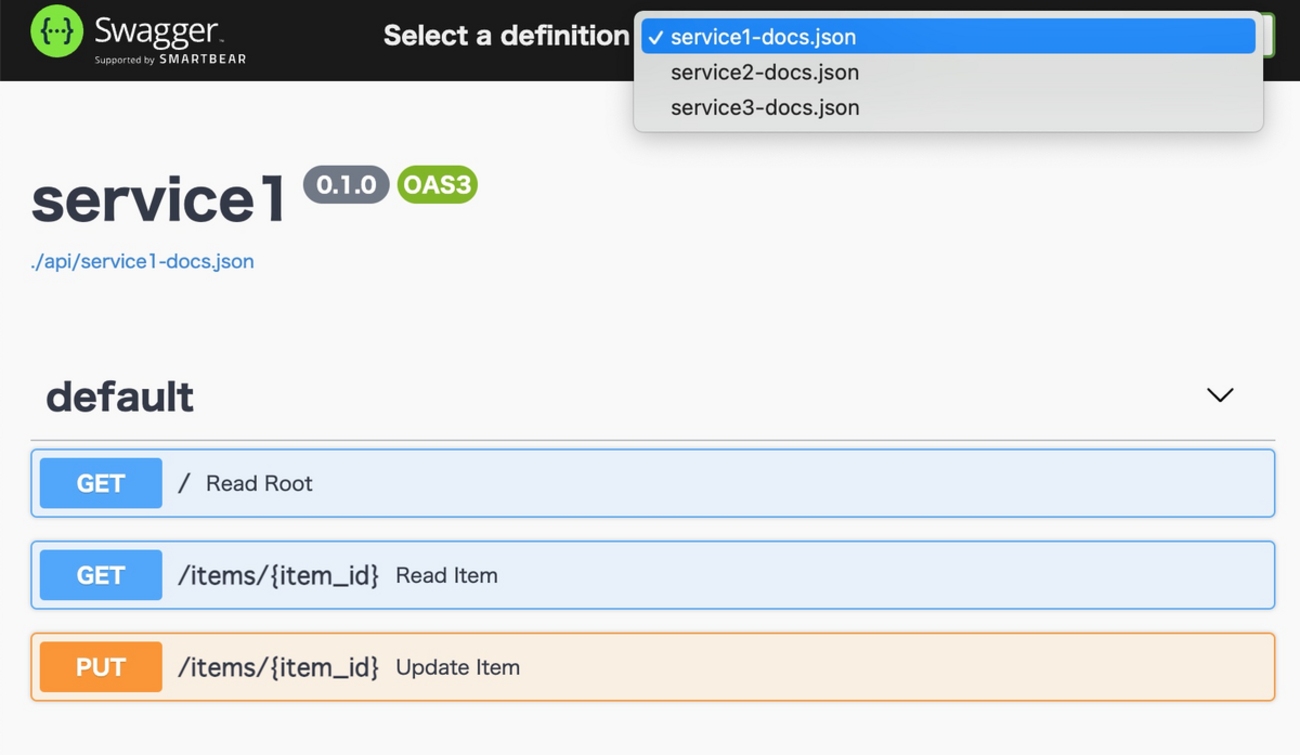The image size is (1300, 755).
Task: Click the Supported by SmartBear label
Action: pyautogui.click(x=170, y=60)
